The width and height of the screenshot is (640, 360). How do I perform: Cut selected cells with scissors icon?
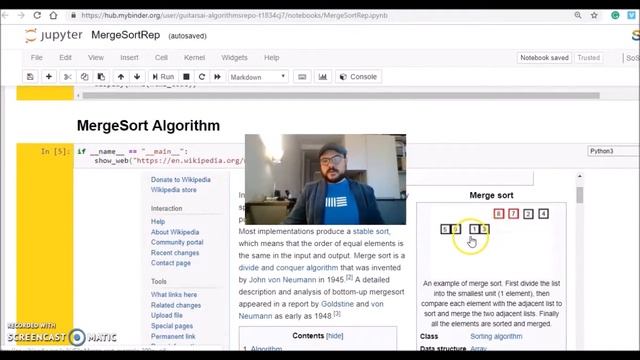point(68,77)
